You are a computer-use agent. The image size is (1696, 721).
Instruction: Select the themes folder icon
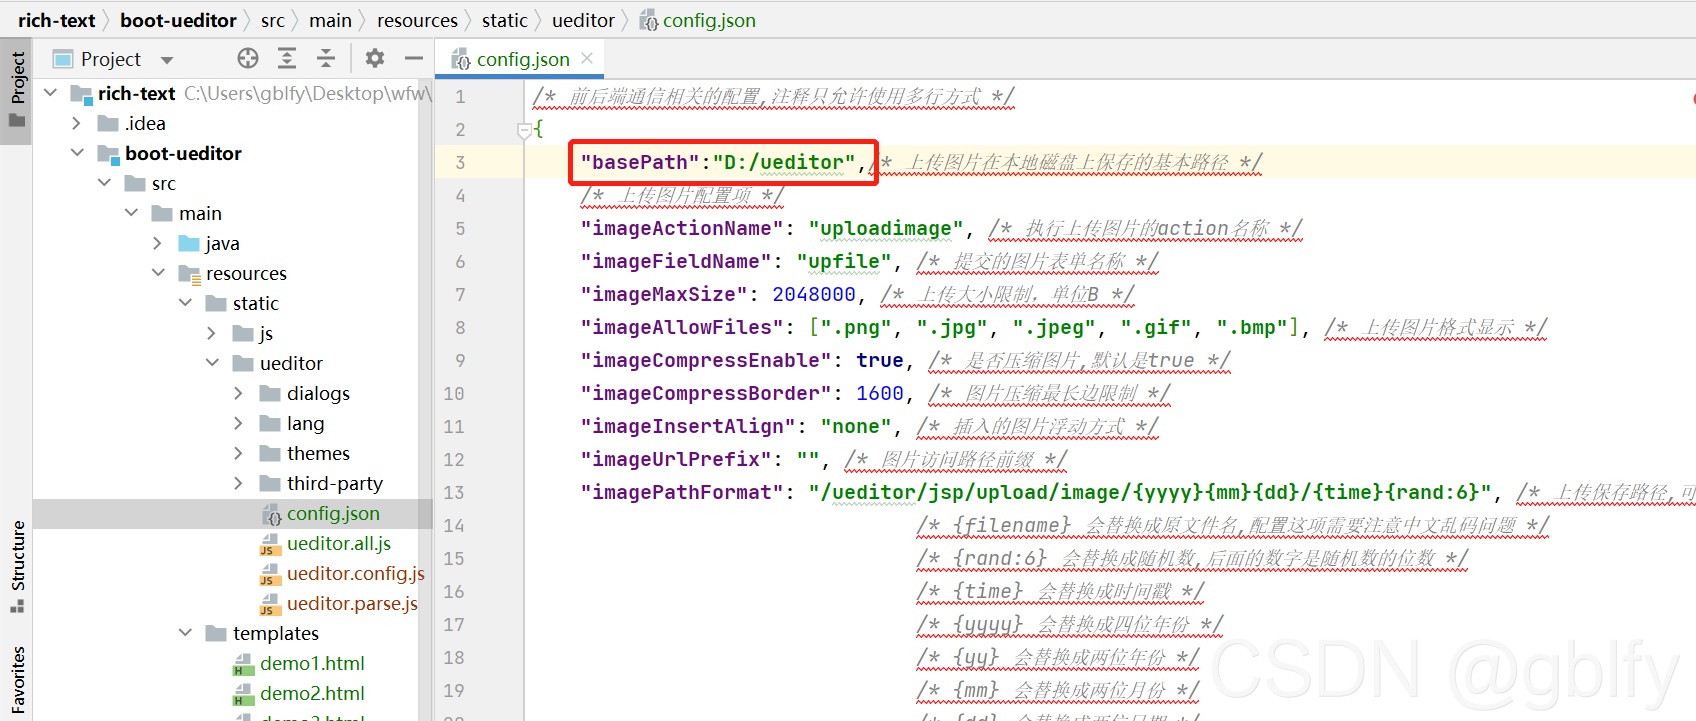[x=270, y=453]
